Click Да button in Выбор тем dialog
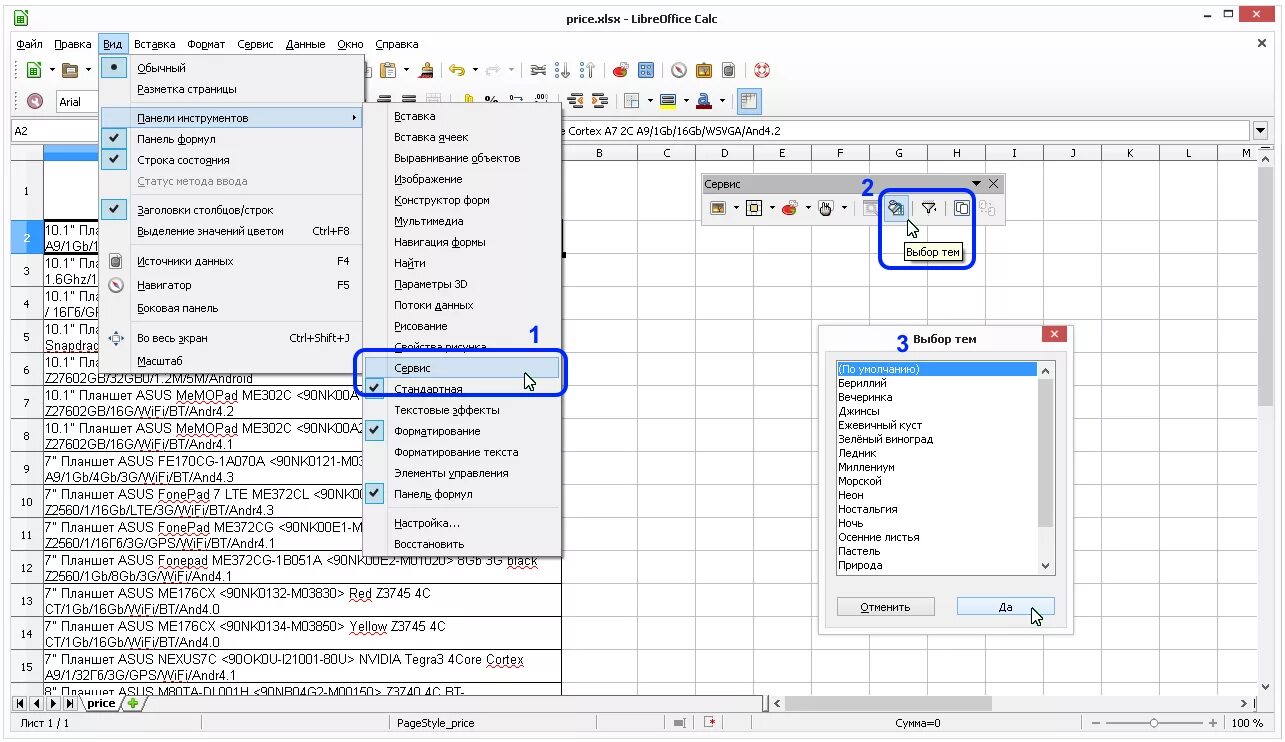This screenshot has width=1285, height=742. tap(1005, 607)
